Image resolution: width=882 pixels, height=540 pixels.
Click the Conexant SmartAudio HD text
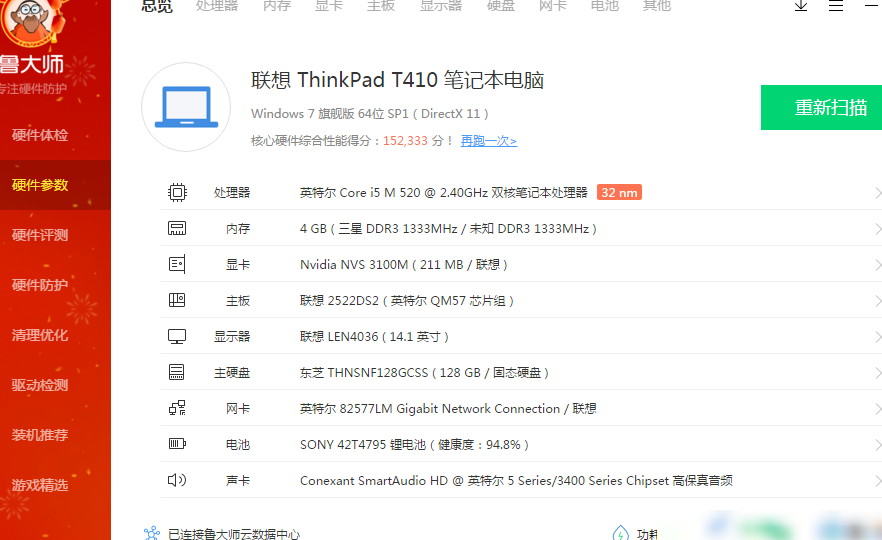(x=516, y=481)
